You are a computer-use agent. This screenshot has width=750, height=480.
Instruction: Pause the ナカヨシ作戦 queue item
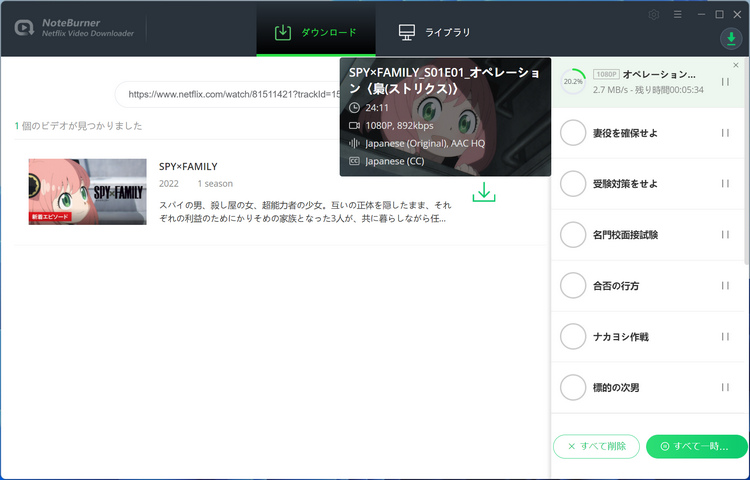click(x=725, y=337)
